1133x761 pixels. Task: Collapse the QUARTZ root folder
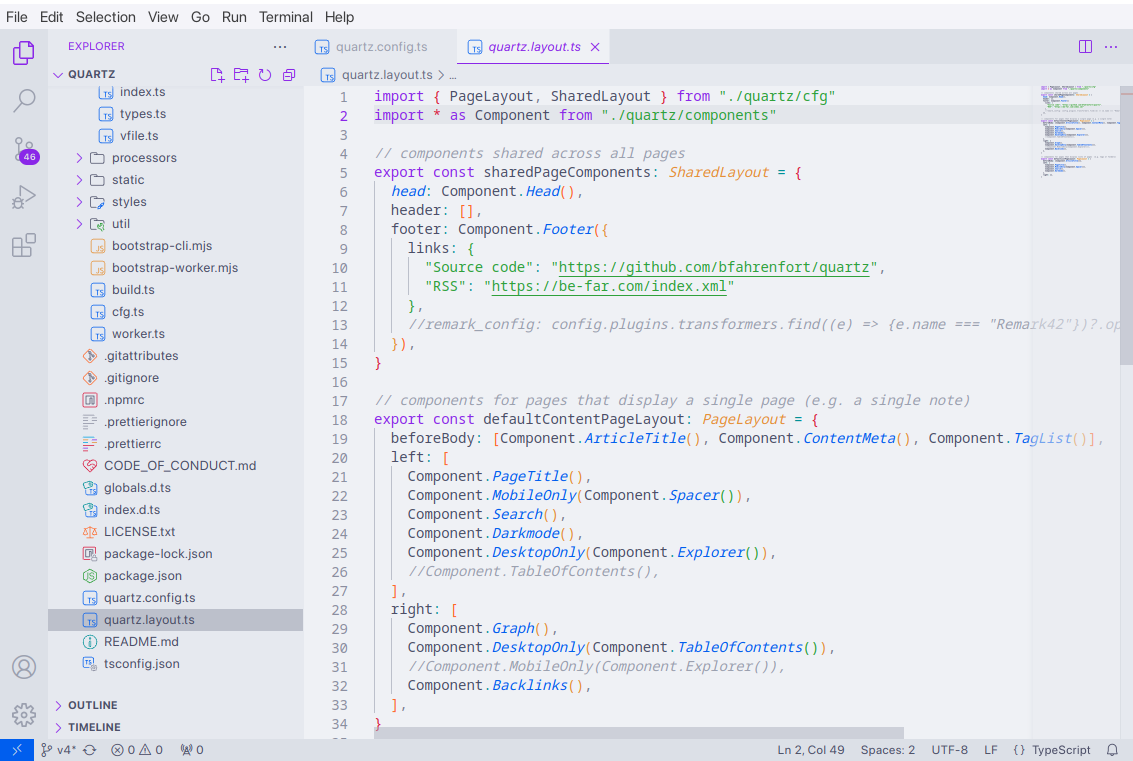point(91,74)
